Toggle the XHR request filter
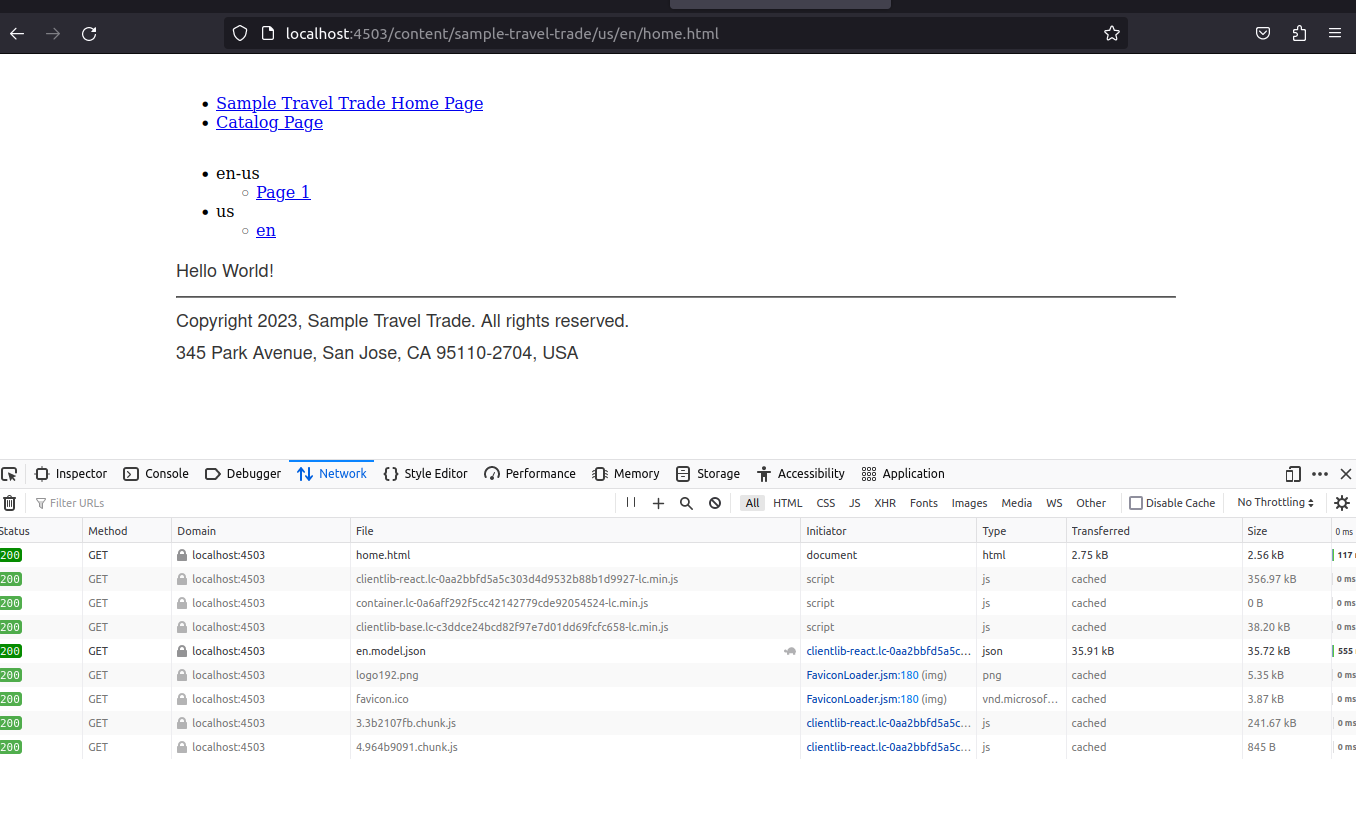Screen dimensions: 1356x813 point(884,503)
